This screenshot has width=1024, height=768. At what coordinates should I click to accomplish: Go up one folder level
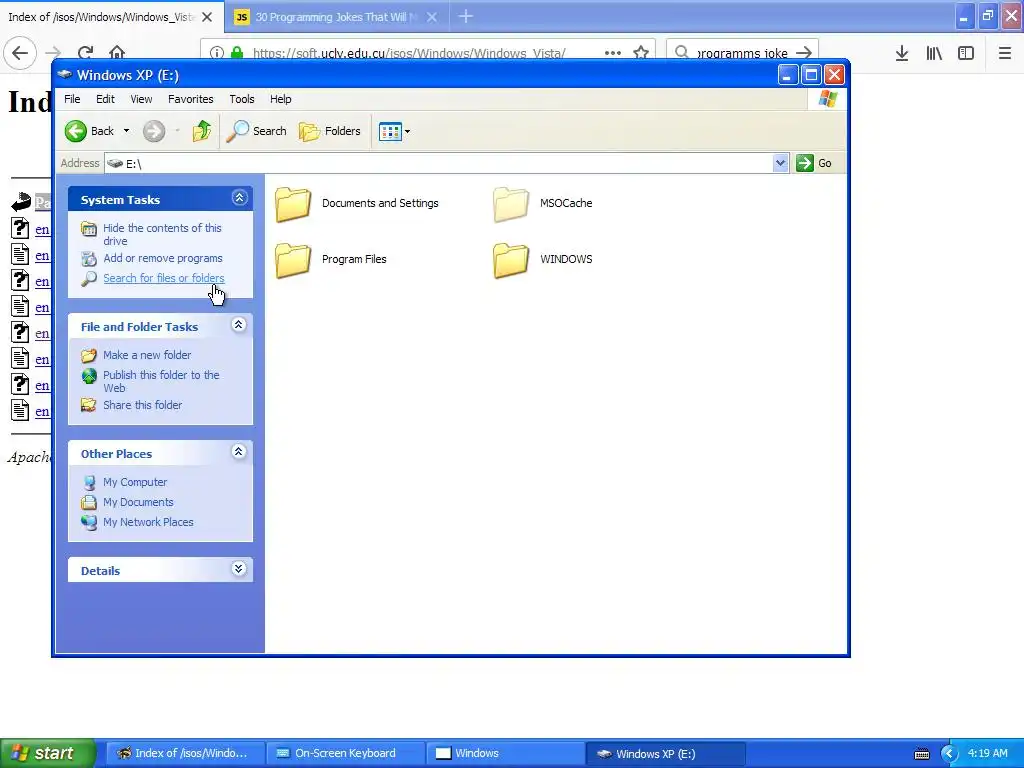[202, 131]
